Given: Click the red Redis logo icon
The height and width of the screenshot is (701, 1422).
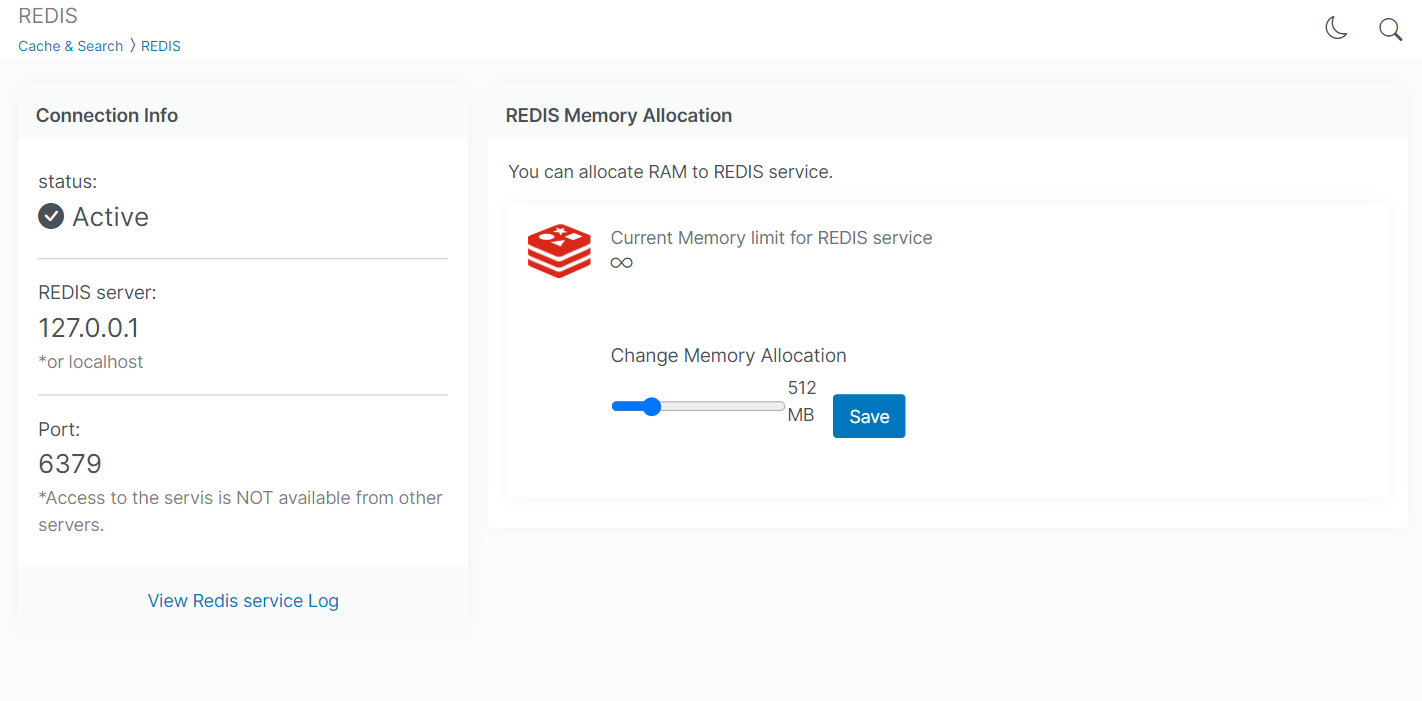Looking at the screenshot, I should click(559, 250).
